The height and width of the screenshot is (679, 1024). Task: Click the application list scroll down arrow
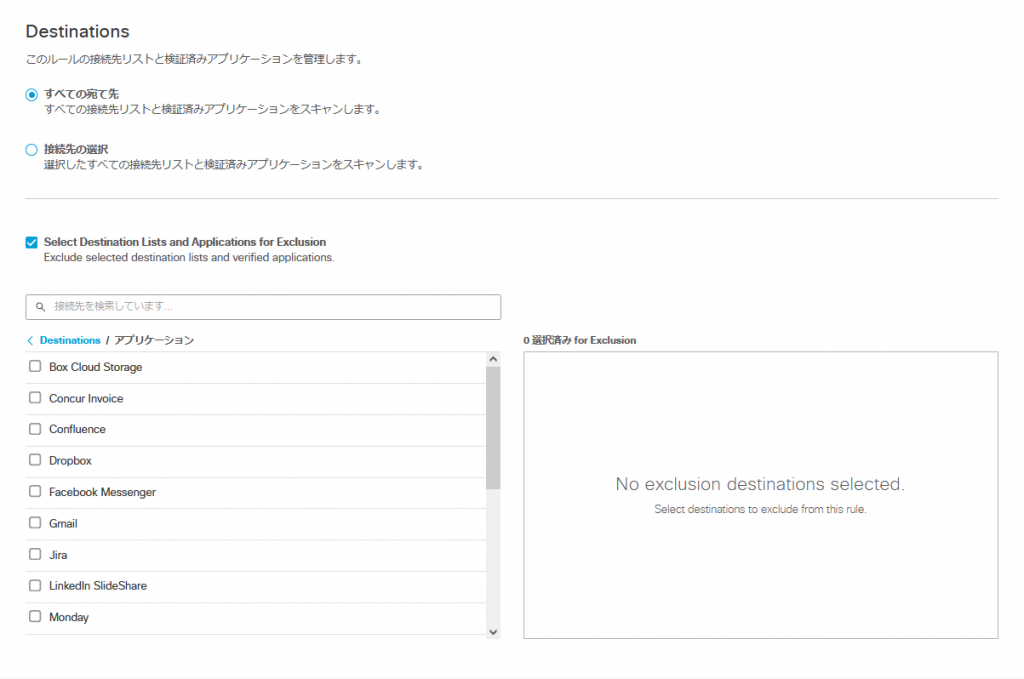click(x=493, y=632)
